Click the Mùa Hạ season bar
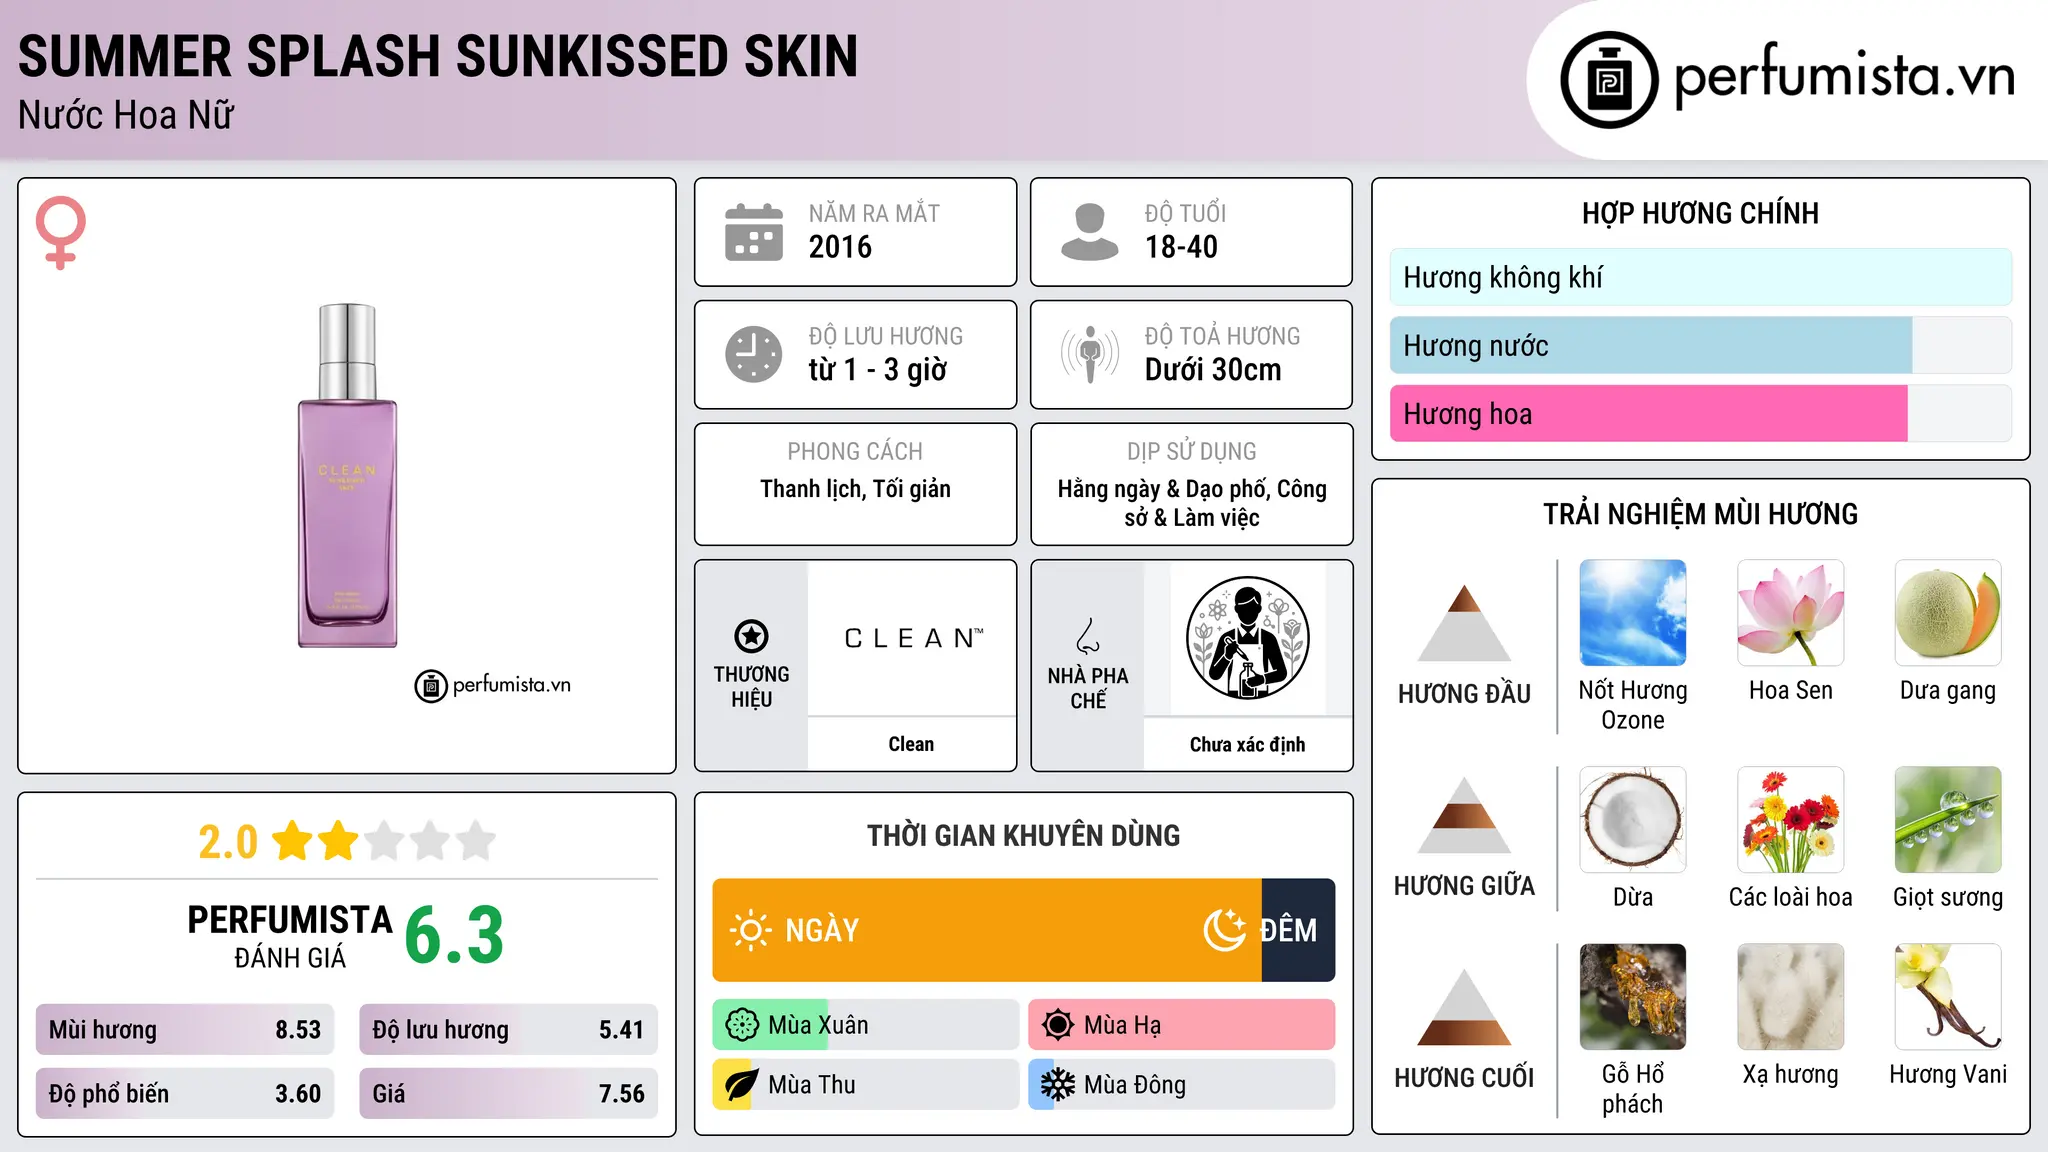 click(x=1182, y=1025)
